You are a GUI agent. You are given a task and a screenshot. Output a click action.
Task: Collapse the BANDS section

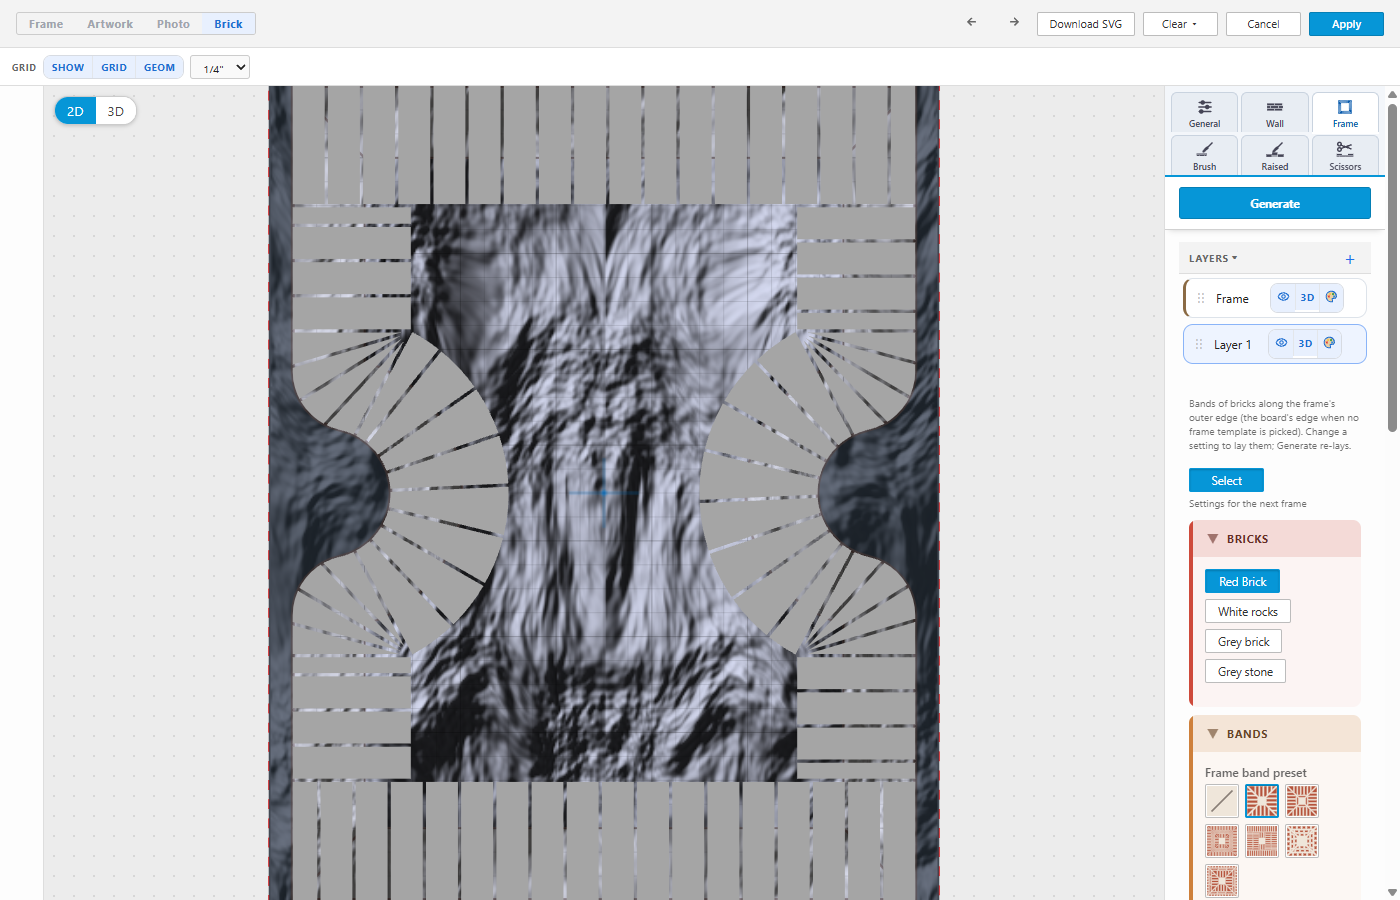1275,734
